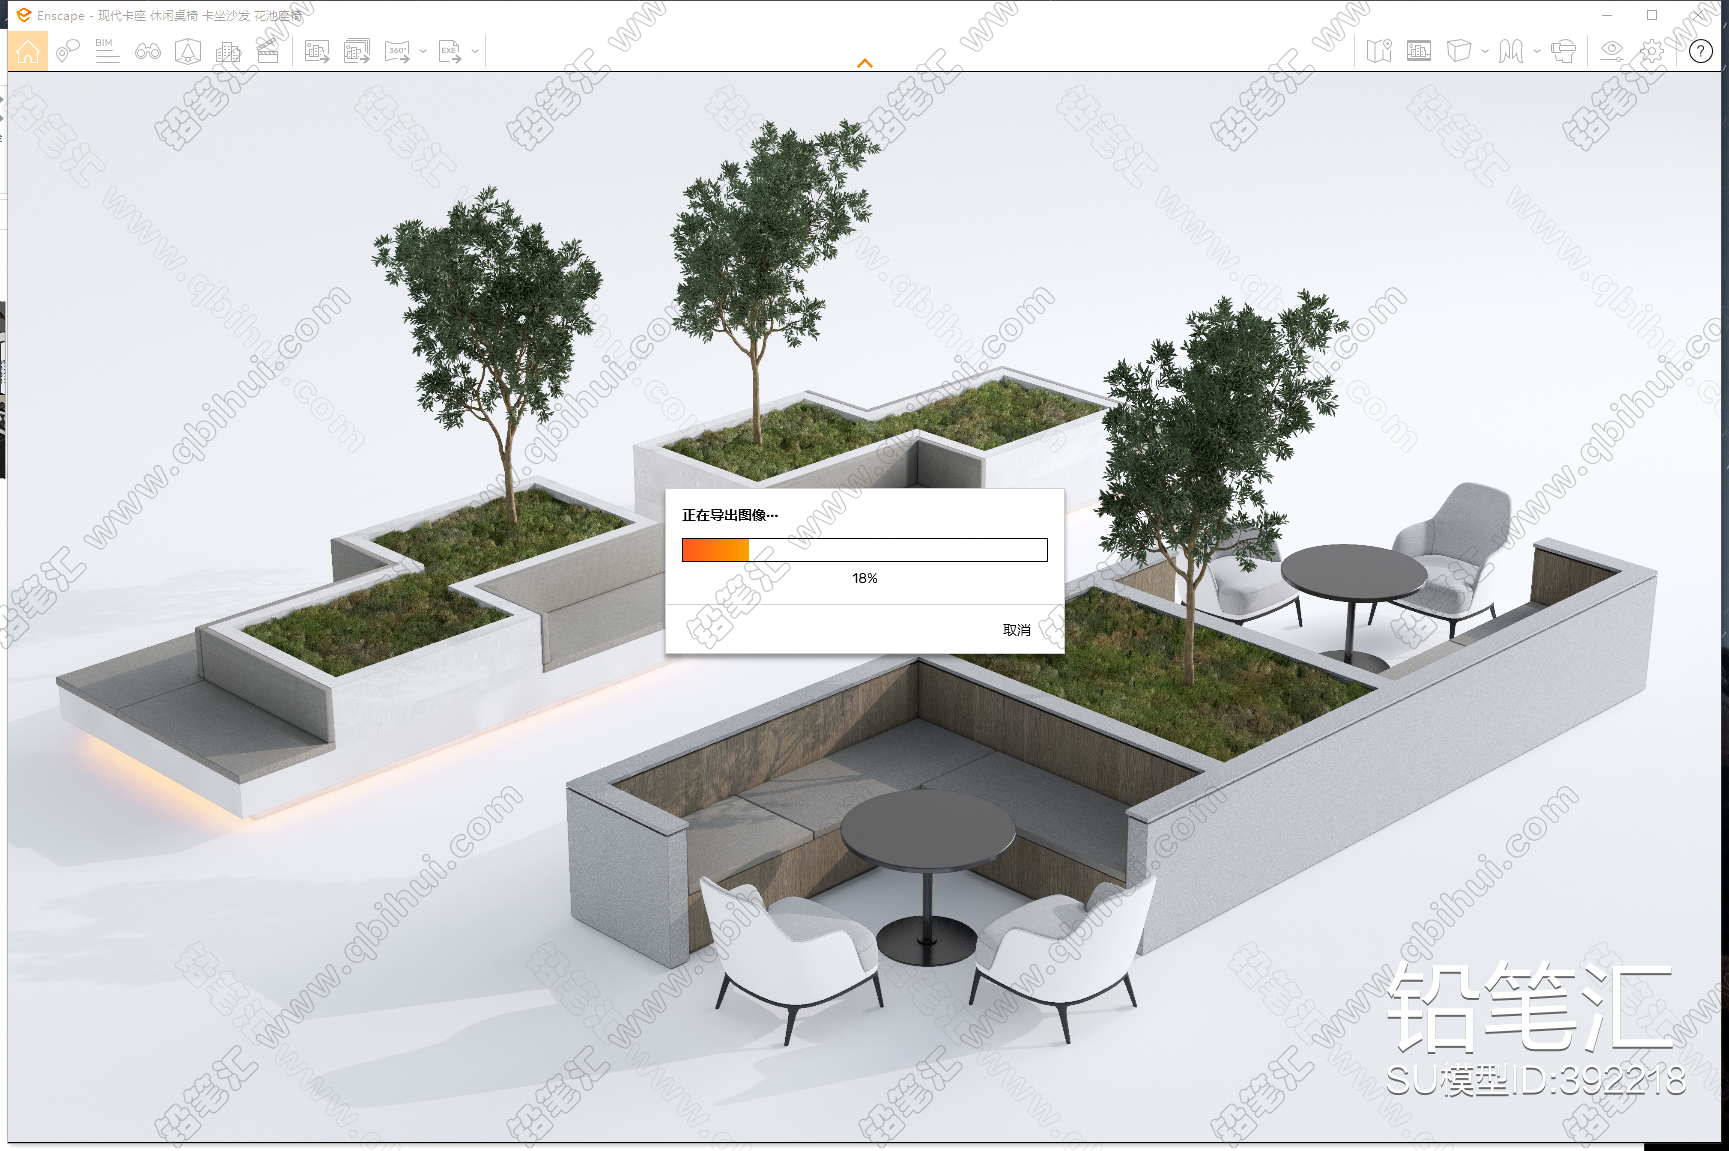Click the export progress bar
1729x1151 pixels.
tap(865, 550)
